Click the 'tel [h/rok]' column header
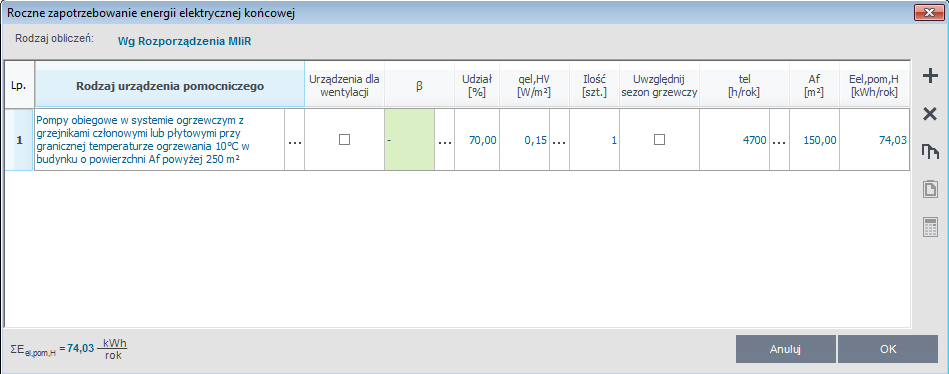Viewport: 949px width, 374px height. coord(744,85)
